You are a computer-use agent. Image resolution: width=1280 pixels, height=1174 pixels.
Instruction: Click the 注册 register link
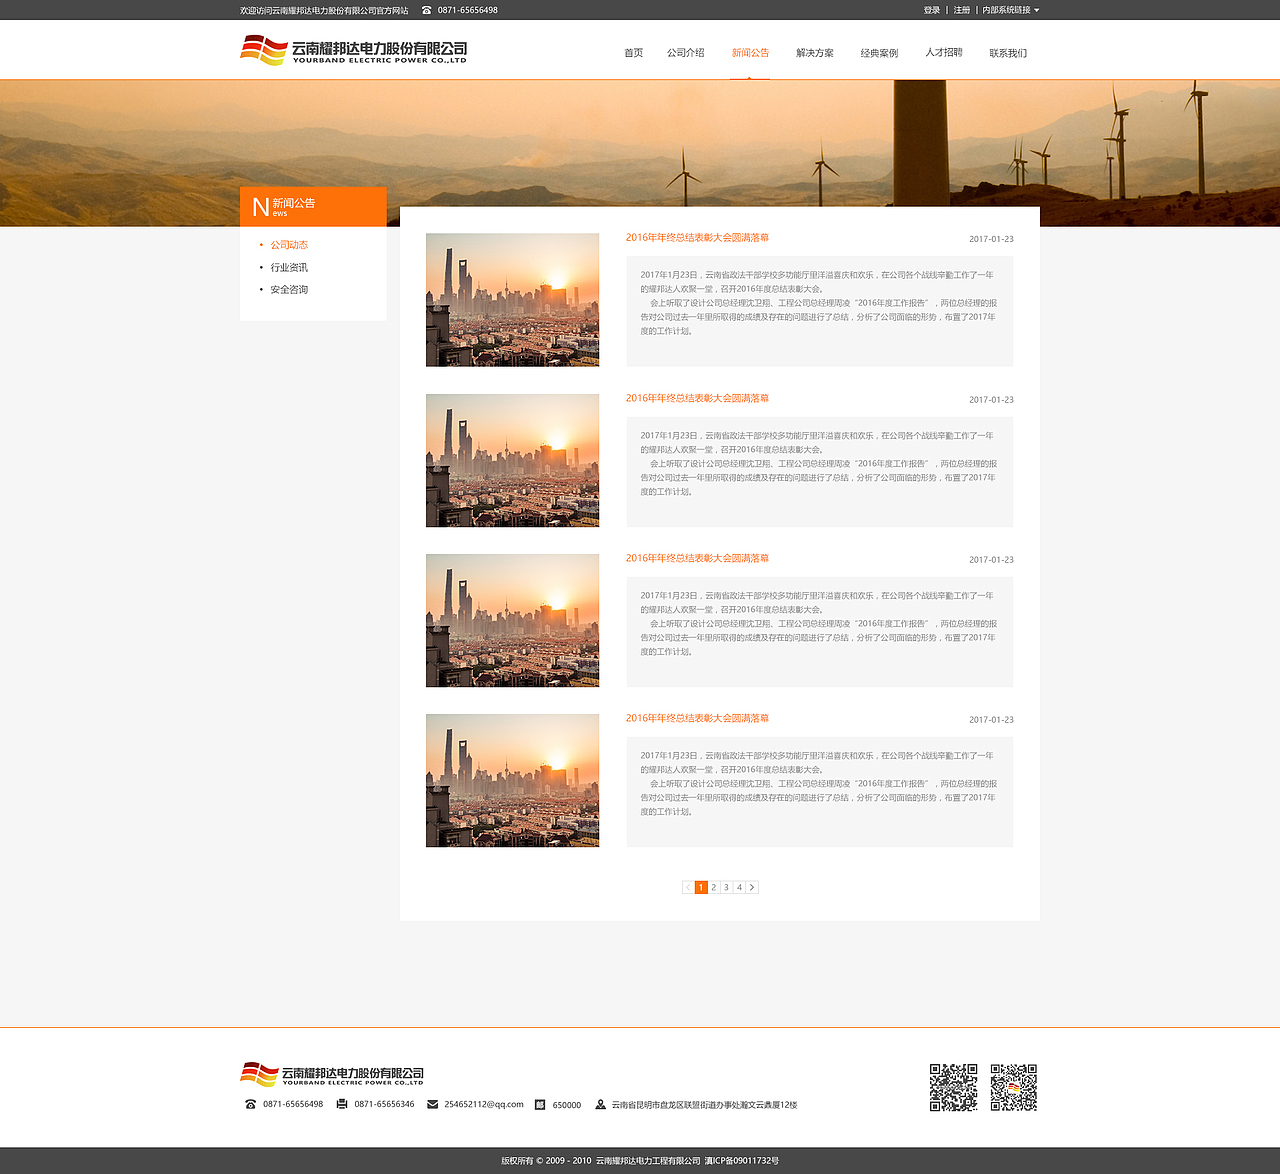click(962, 10)
